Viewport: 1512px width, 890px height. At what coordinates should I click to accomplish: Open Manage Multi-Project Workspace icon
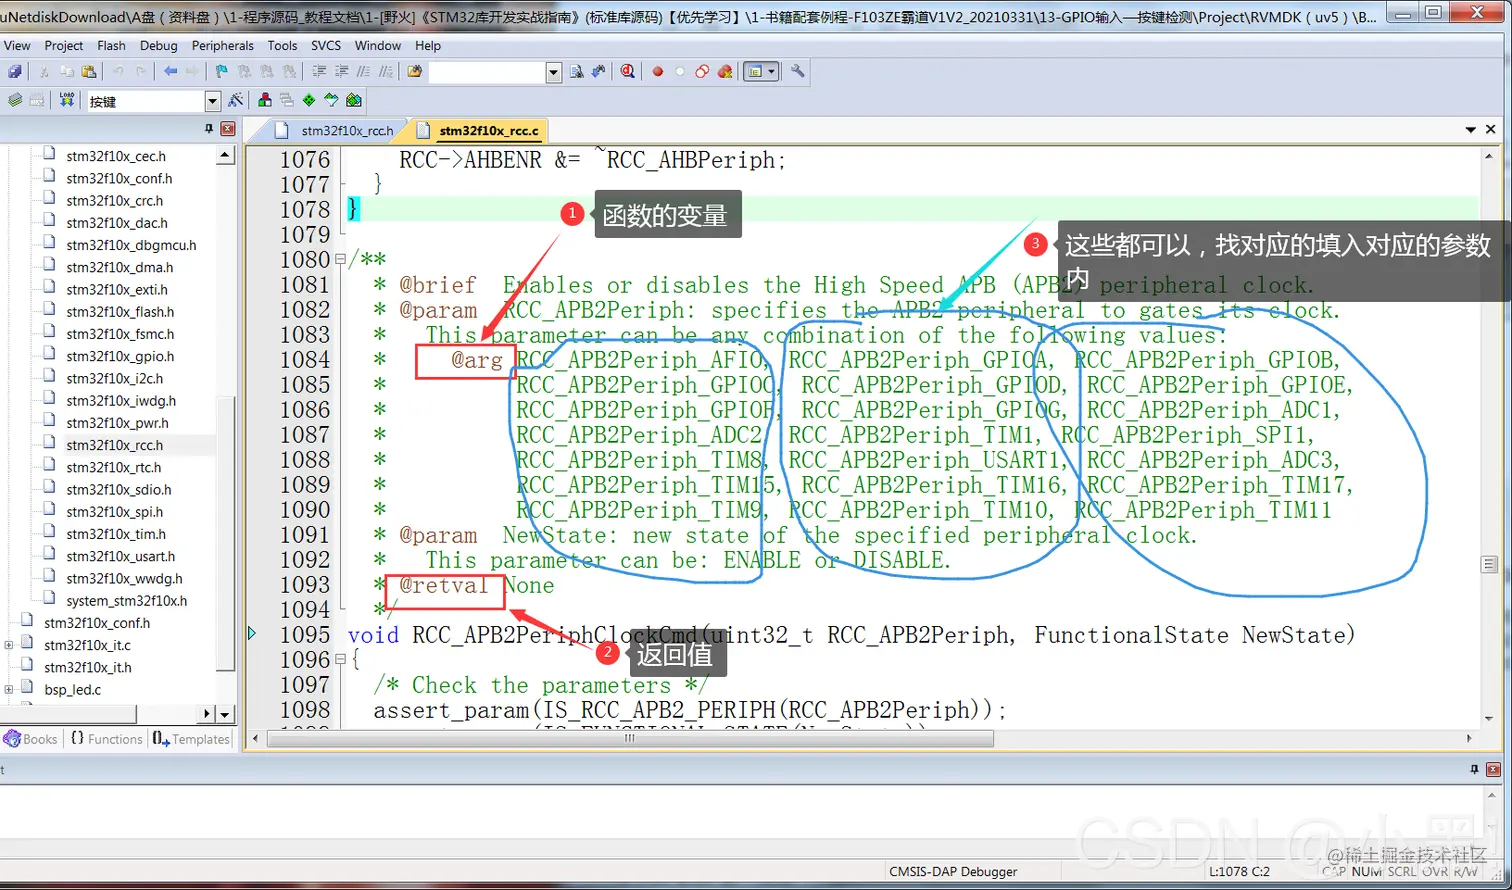287,100
